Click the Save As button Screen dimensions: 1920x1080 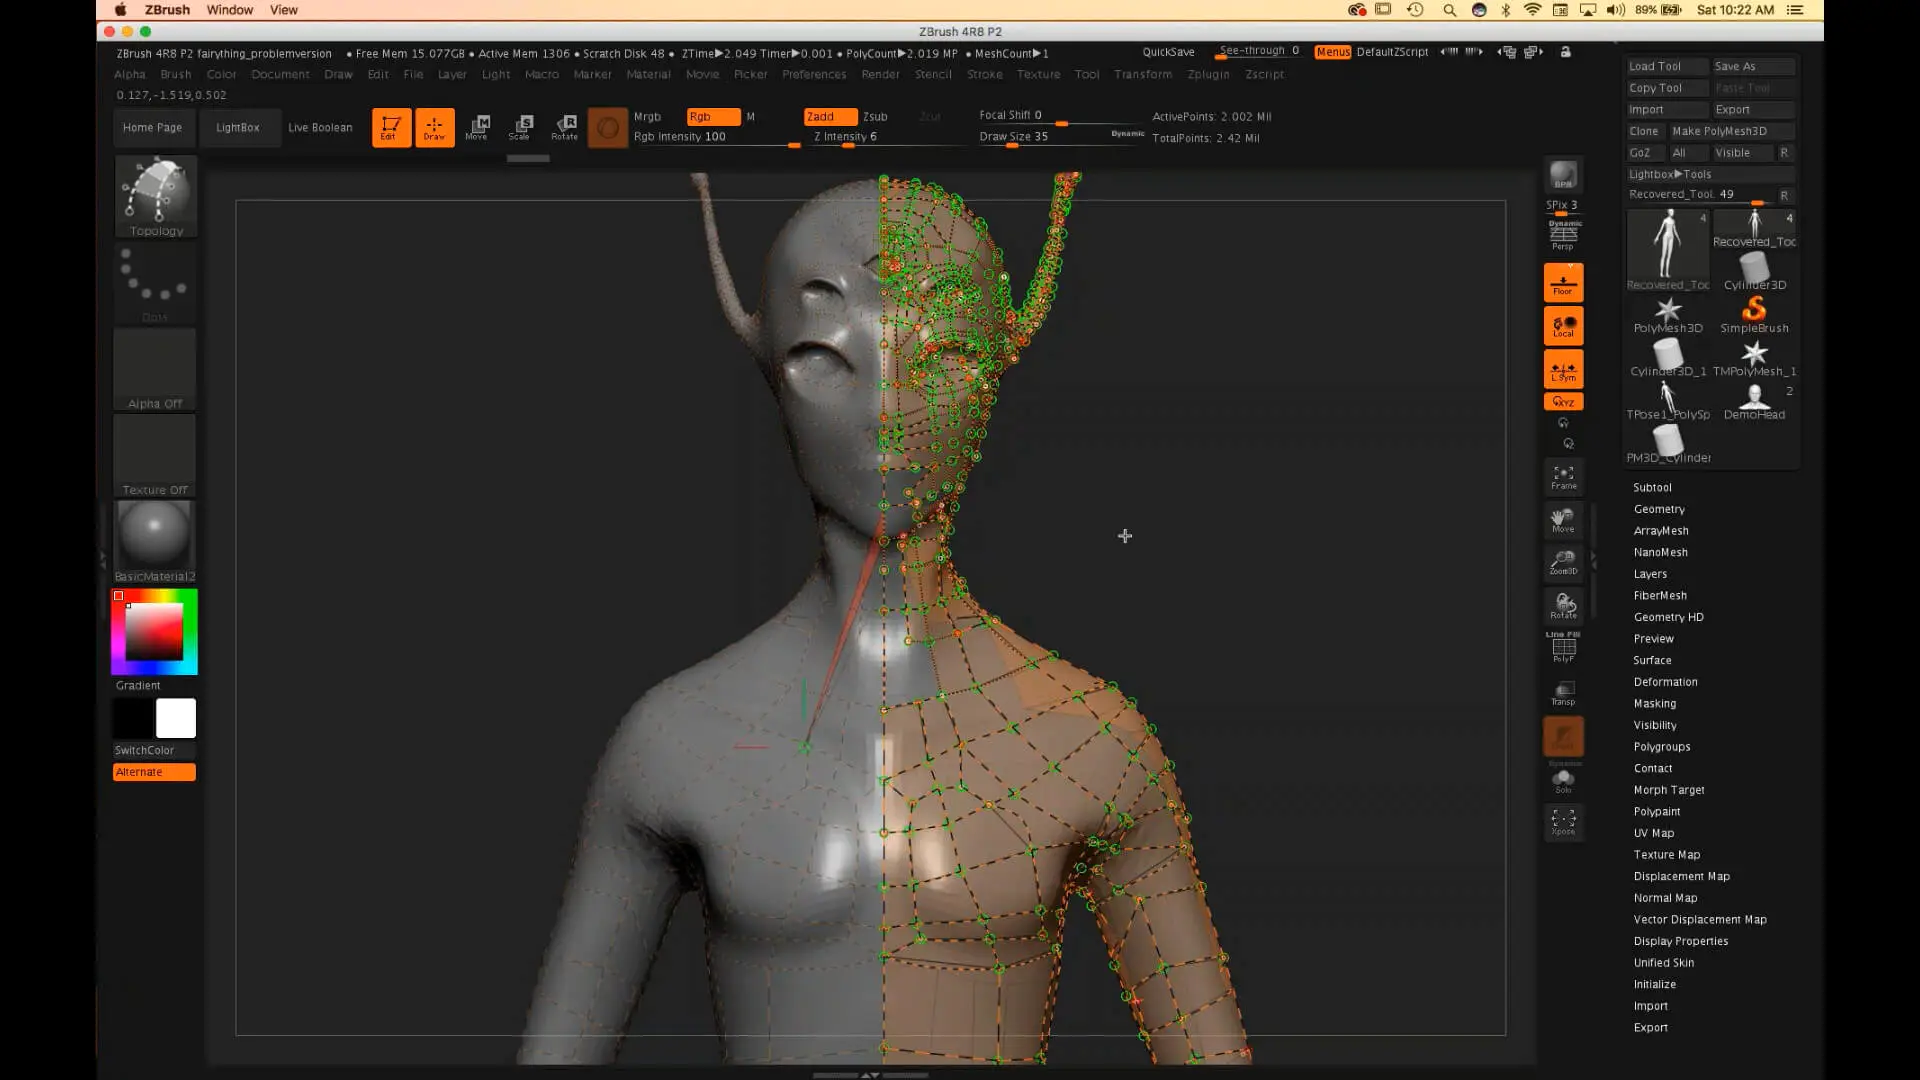pyautogui.click(x=1753, y=67)
